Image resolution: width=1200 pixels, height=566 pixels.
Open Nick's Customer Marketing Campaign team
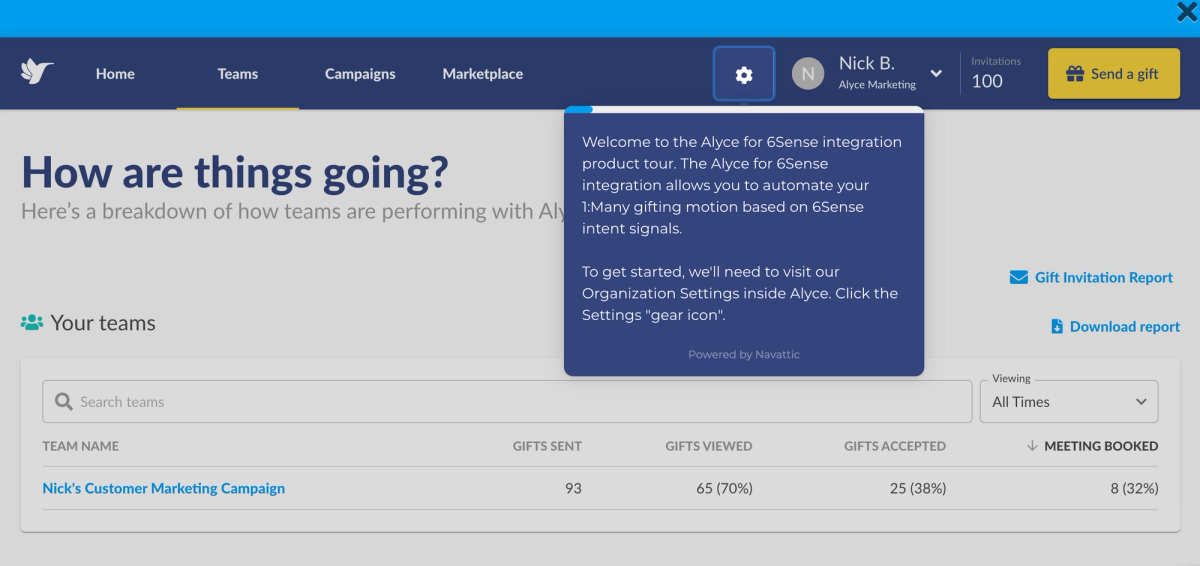click(164, 488)
